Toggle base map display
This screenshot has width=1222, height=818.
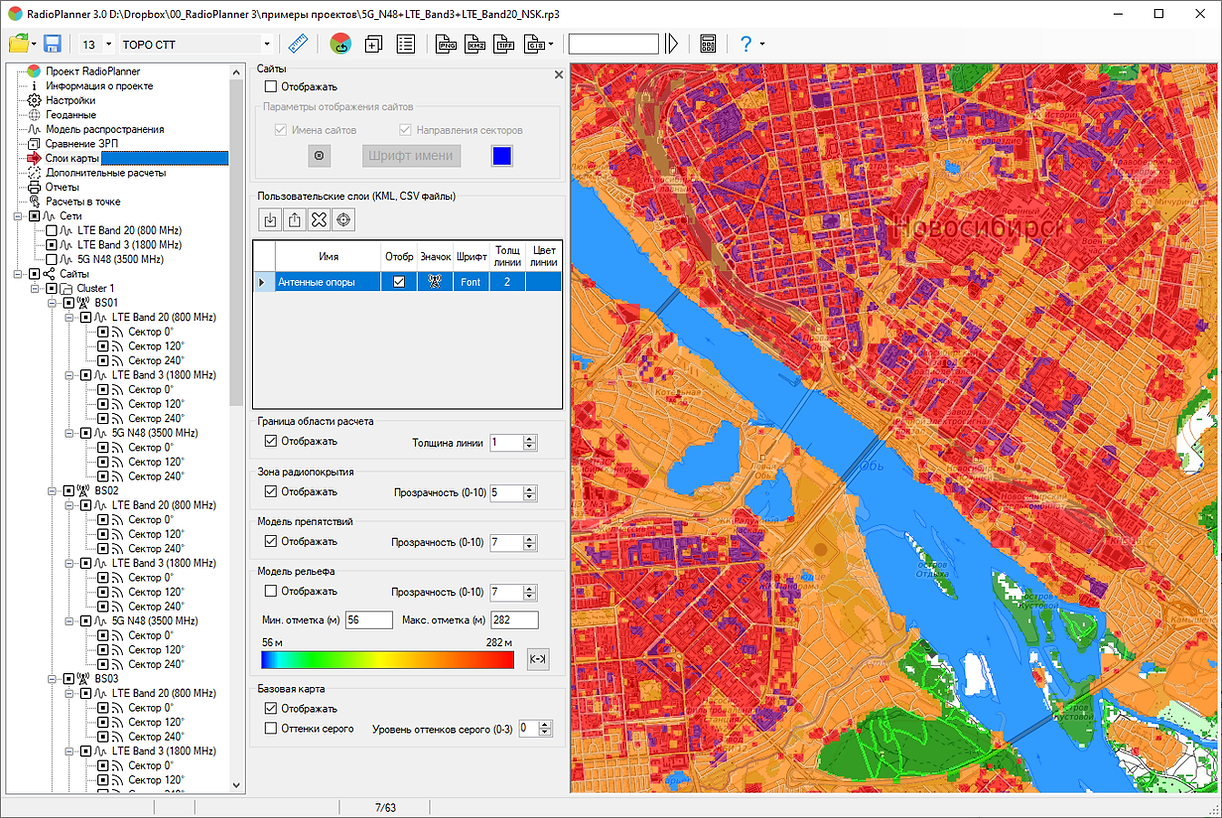271,708
